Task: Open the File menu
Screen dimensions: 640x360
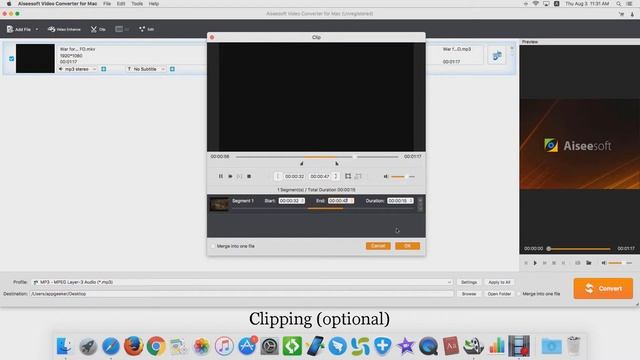Action: coord(107,4)
